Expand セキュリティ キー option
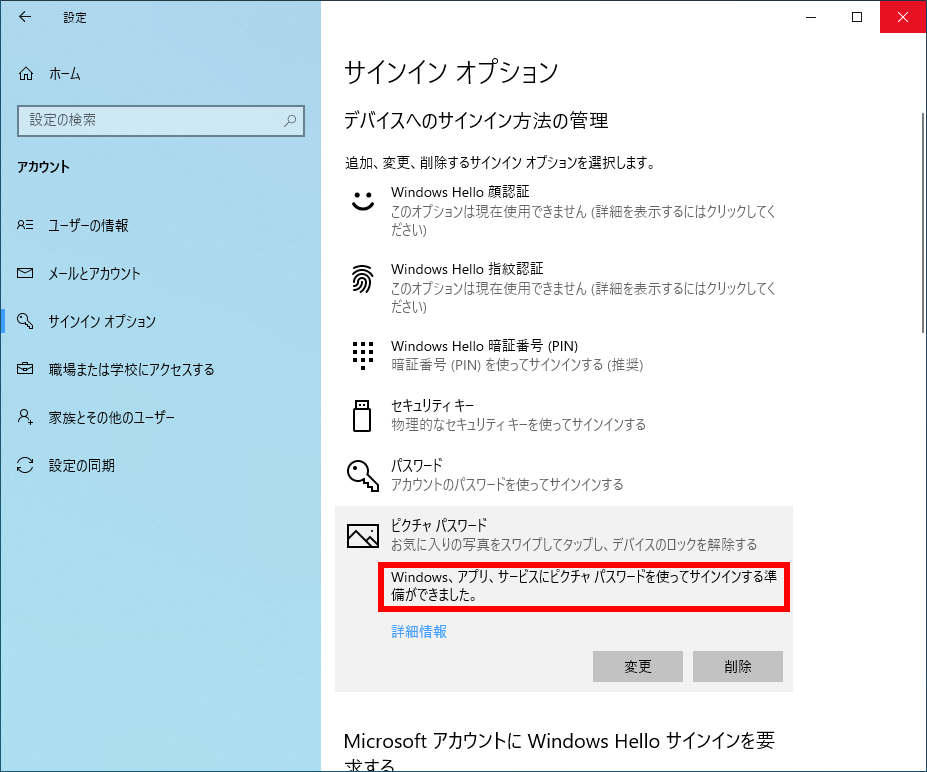The width and height of the screenshot is (927, 772). [x=563, y=415]
